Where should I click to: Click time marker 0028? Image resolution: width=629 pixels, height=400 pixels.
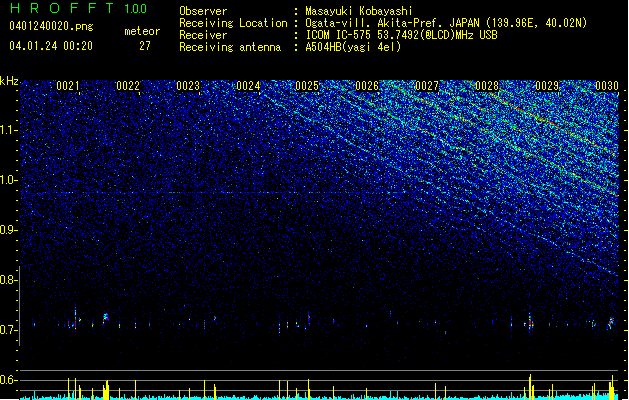coord(487,86)
